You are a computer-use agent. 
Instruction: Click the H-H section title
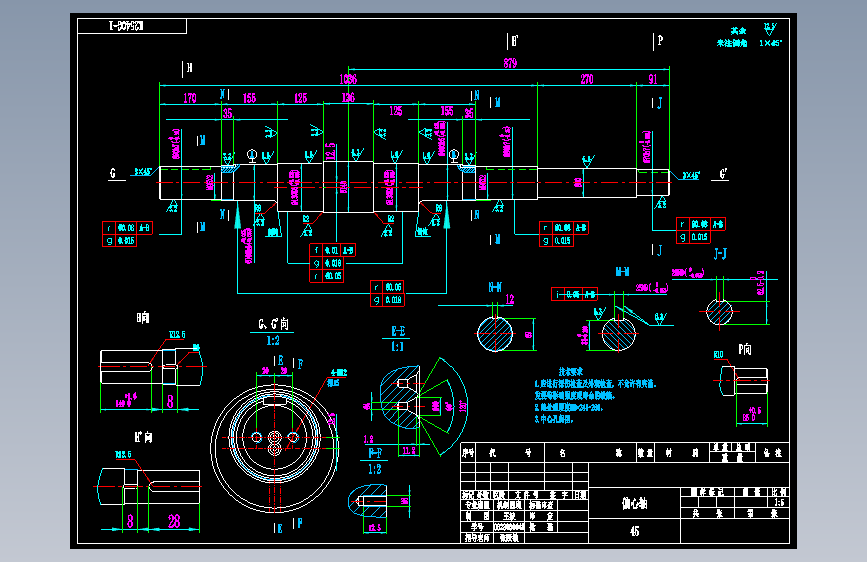623,272
